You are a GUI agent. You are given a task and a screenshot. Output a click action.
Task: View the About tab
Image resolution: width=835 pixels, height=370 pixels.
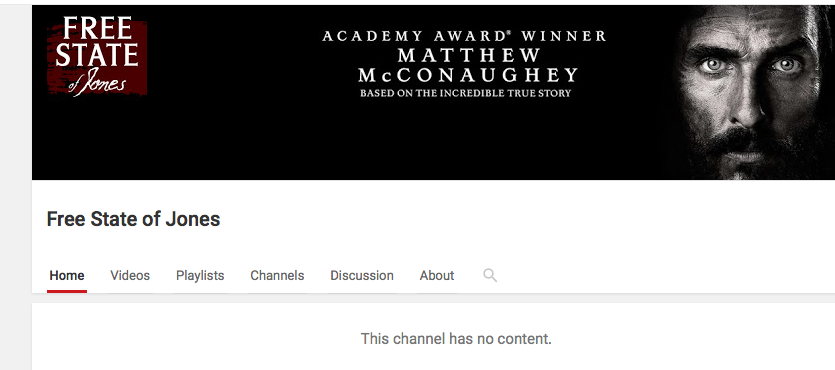pyautogui.click(x=437, y=276)
